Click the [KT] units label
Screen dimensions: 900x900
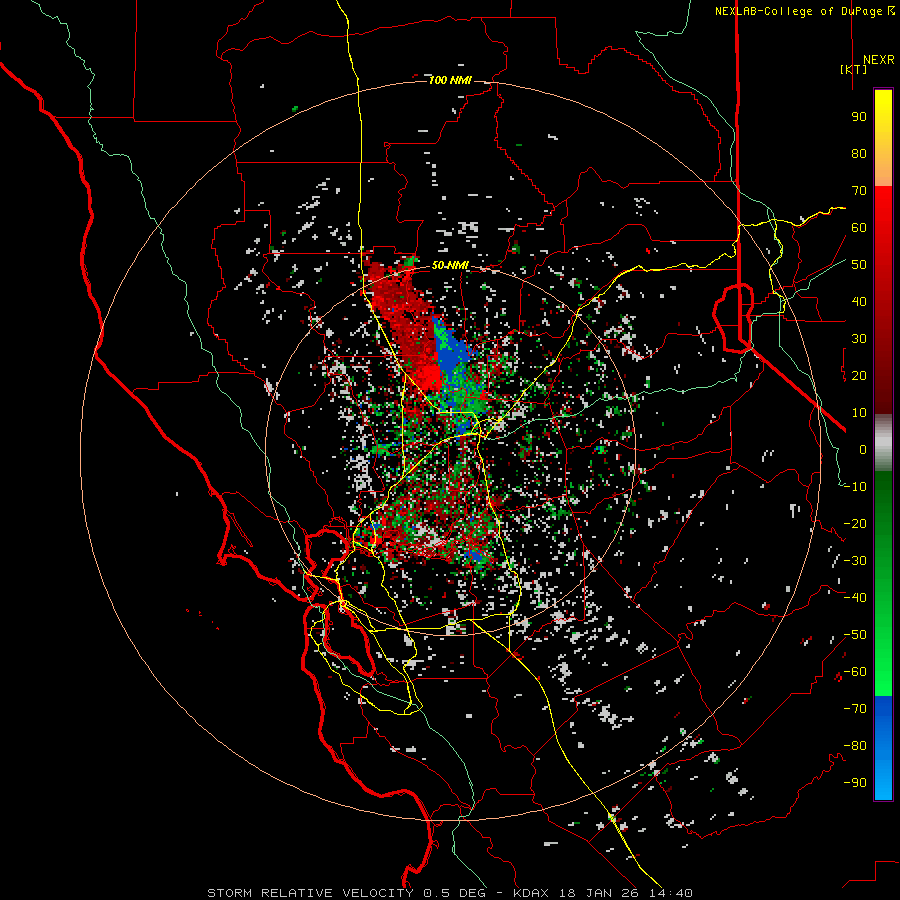[854, 69]
